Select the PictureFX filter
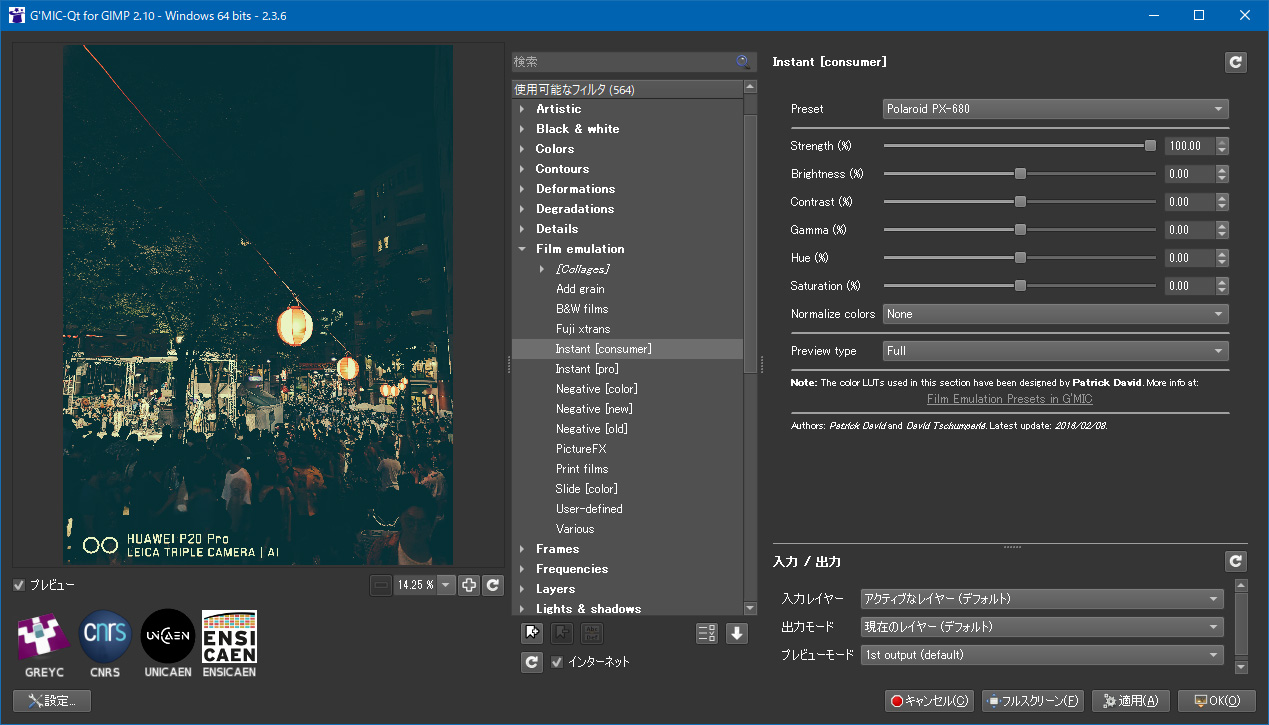Viewport: 1269px width, 725px height. (x=581, y=449)
